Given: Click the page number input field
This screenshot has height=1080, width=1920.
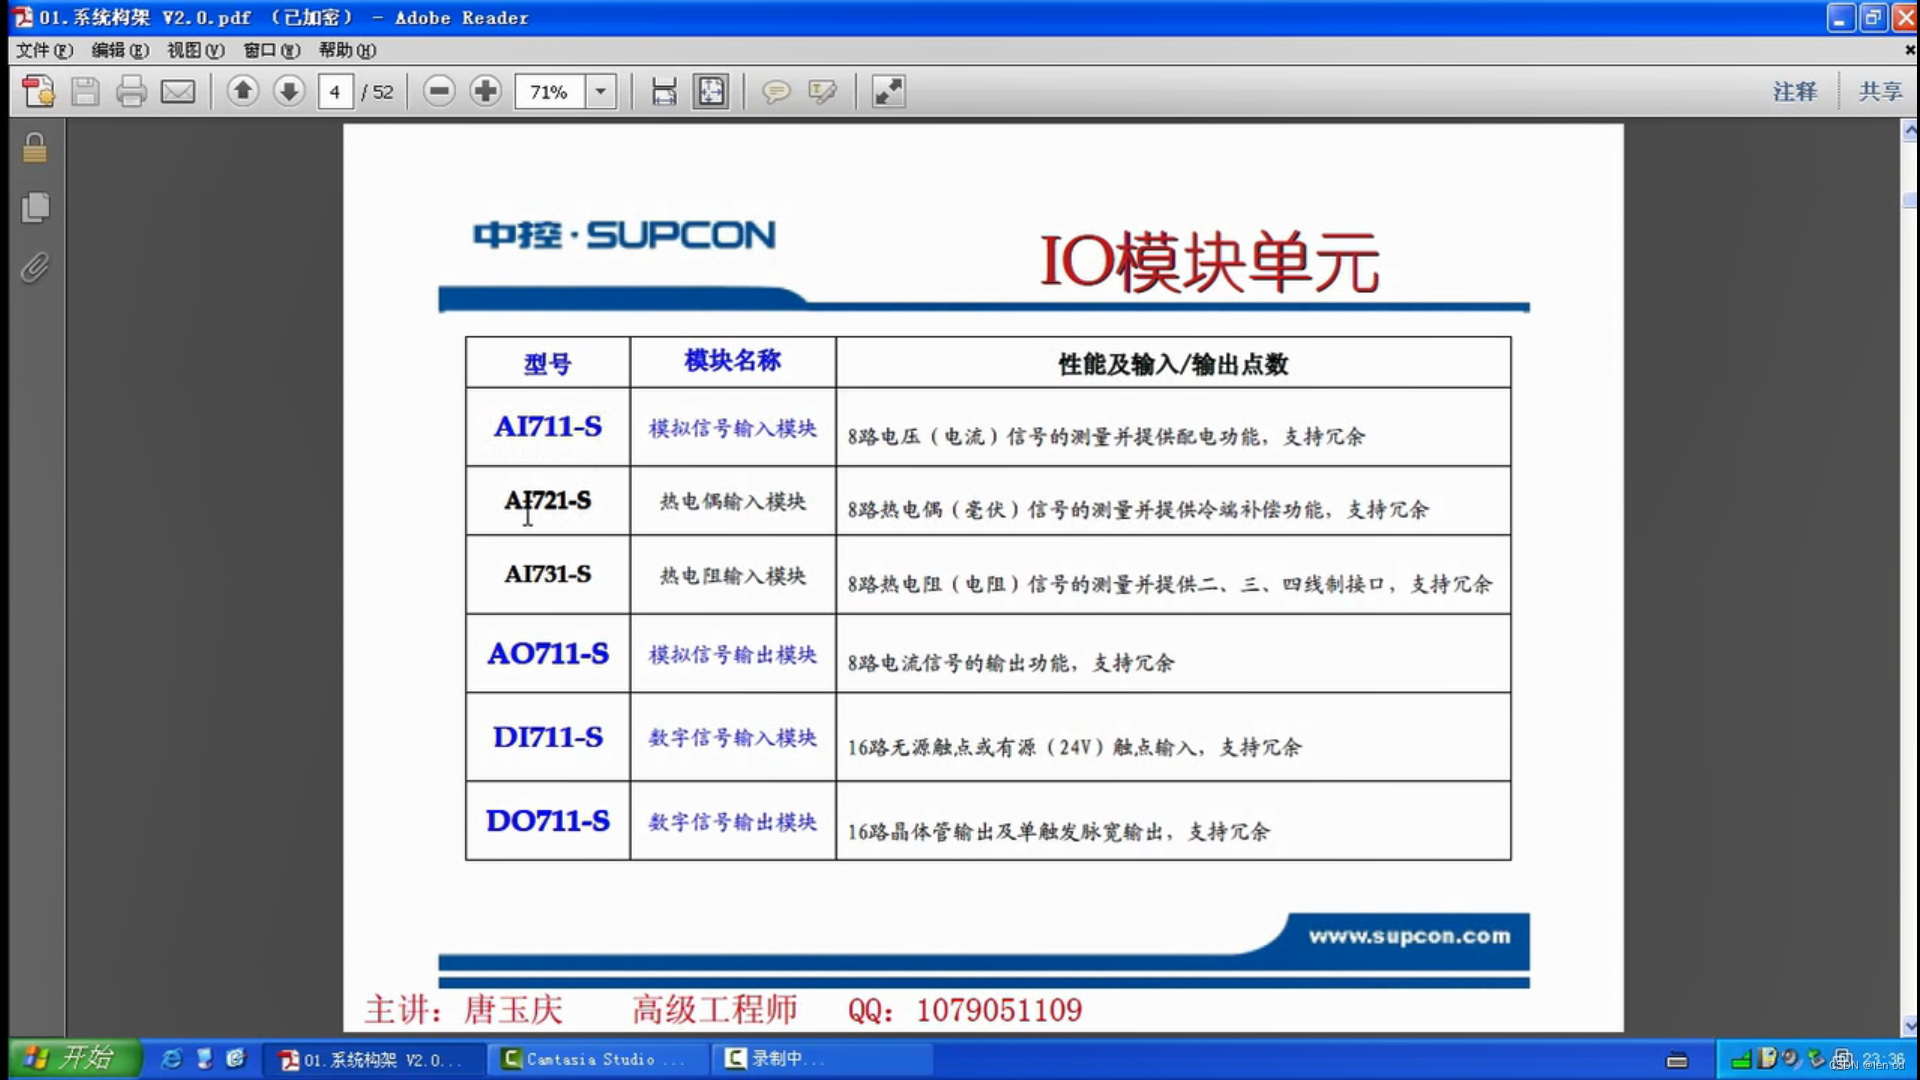Looking at the screenshot, I should [335, 92].
